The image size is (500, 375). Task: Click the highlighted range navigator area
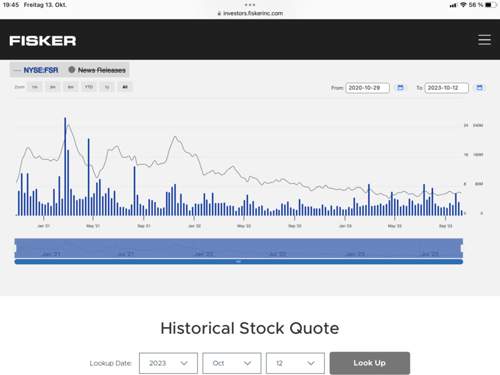coord(239,248)
